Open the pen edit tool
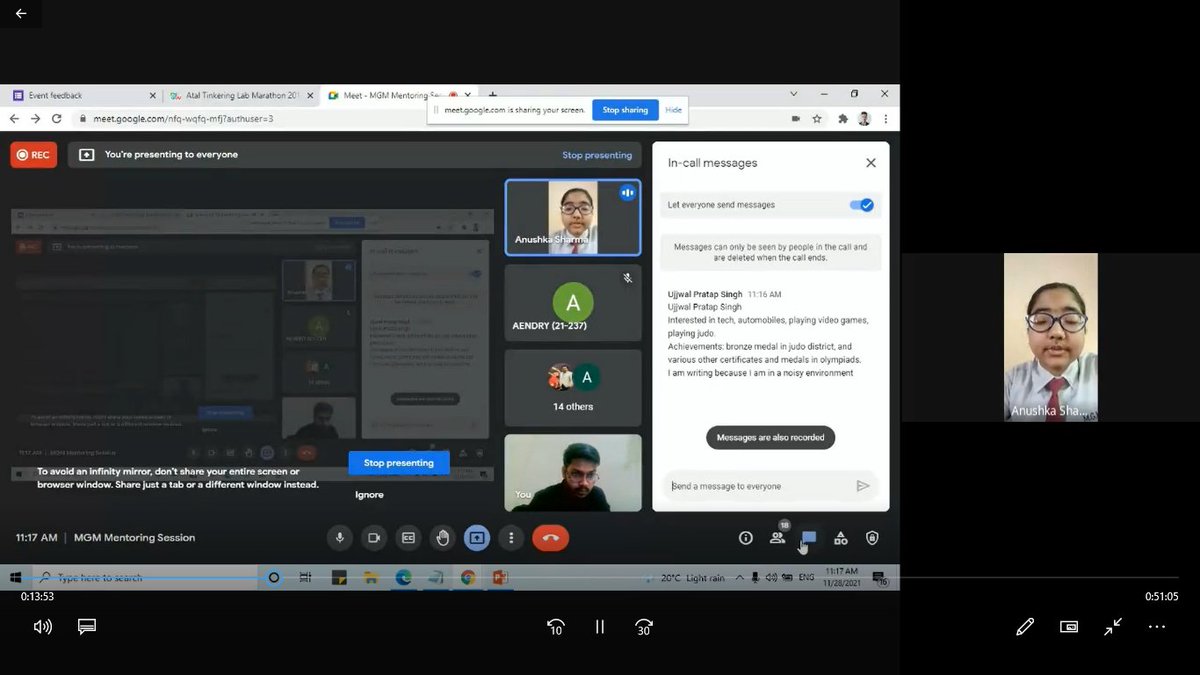1200x675 pixels. pyautogui.click(x=1025, y=627)
